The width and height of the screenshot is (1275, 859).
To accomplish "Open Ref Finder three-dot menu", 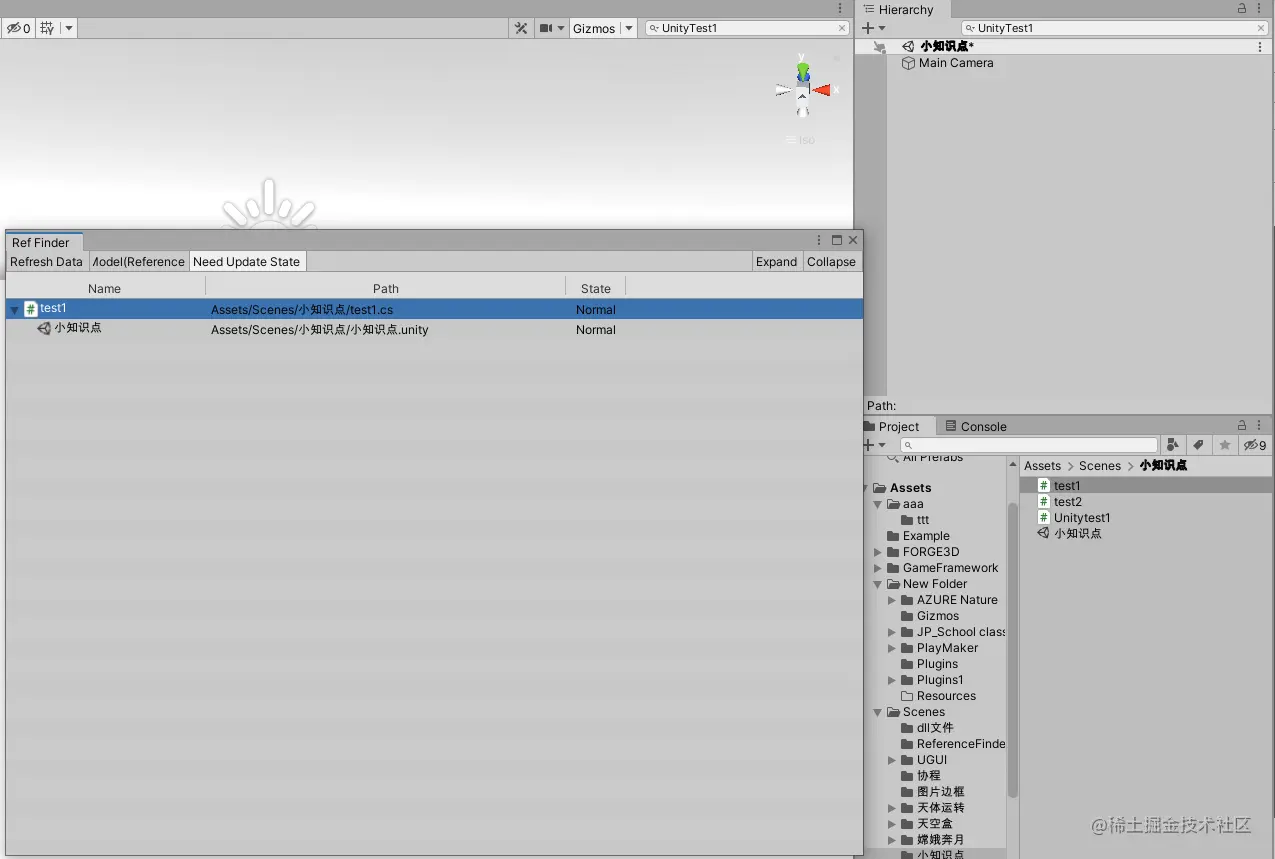I will pos(819,240).
